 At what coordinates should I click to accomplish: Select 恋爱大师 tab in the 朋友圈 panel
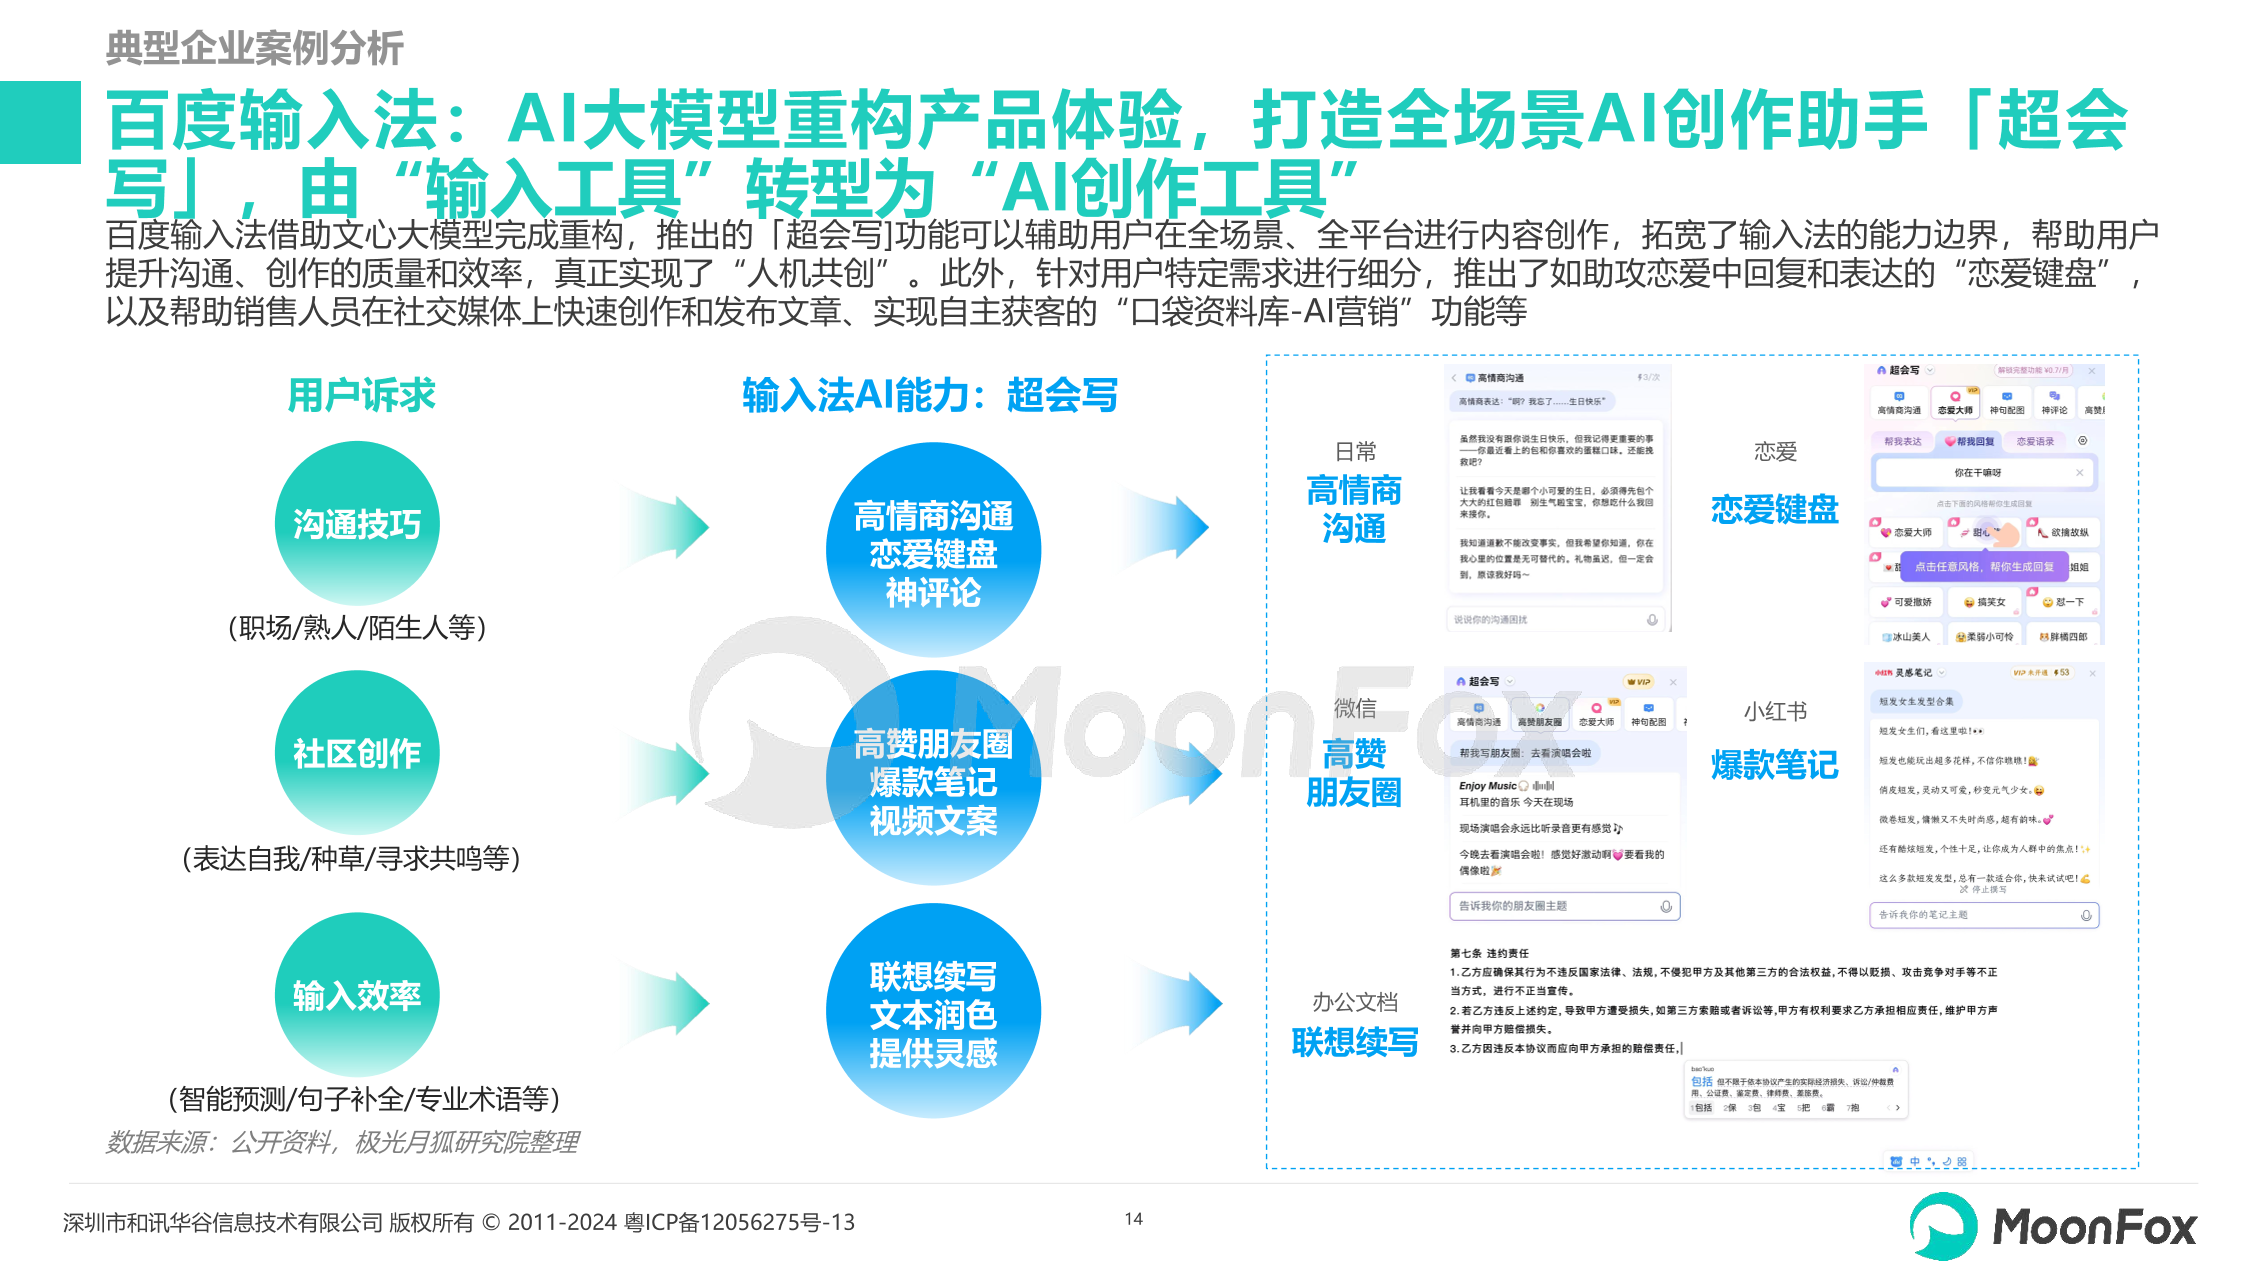[x=1596, y=714]
